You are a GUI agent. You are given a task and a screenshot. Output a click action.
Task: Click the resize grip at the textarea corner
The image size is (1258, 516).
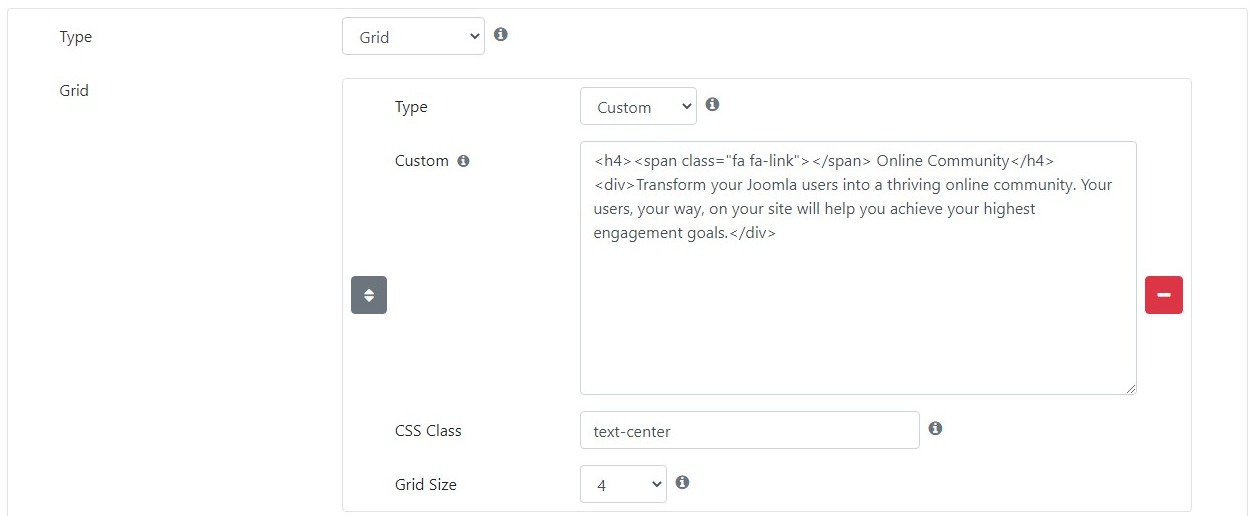click(x=1129, y=387)
